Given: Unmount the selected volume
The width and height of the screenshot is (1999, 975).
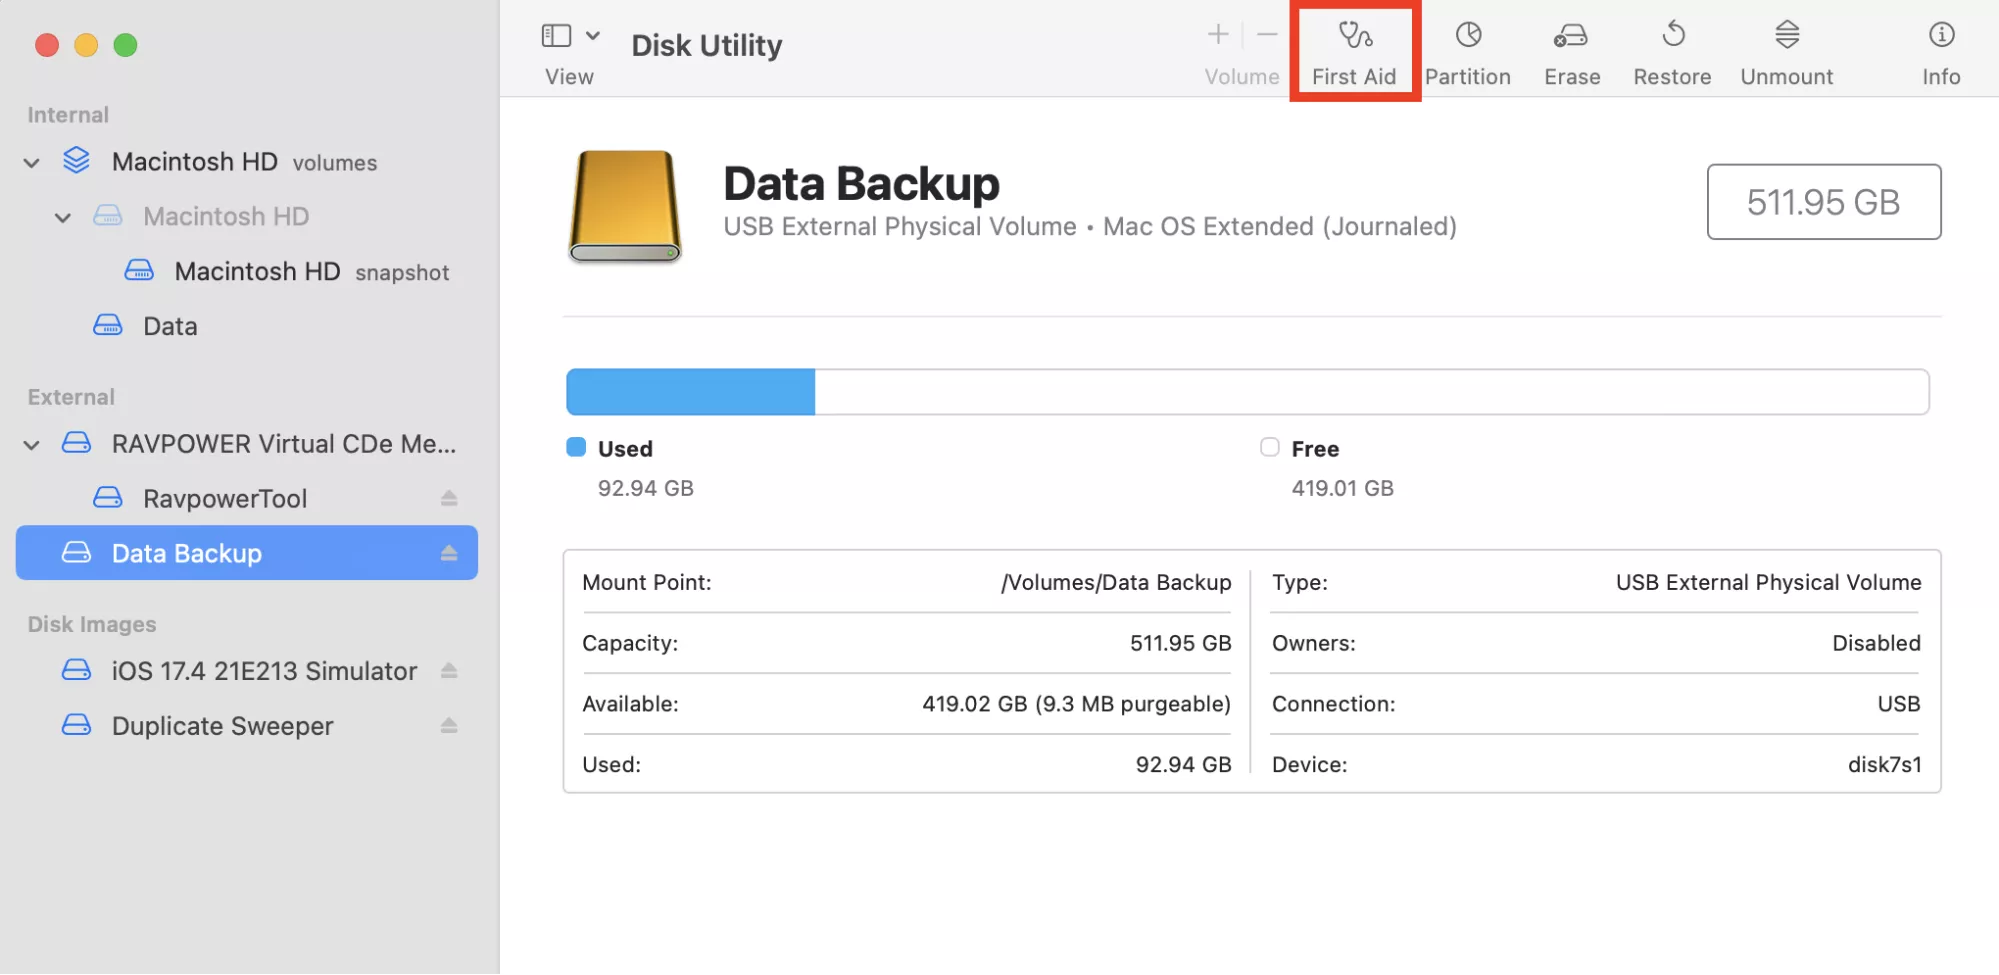Looking at the screenshot, I should (1786, 52).
